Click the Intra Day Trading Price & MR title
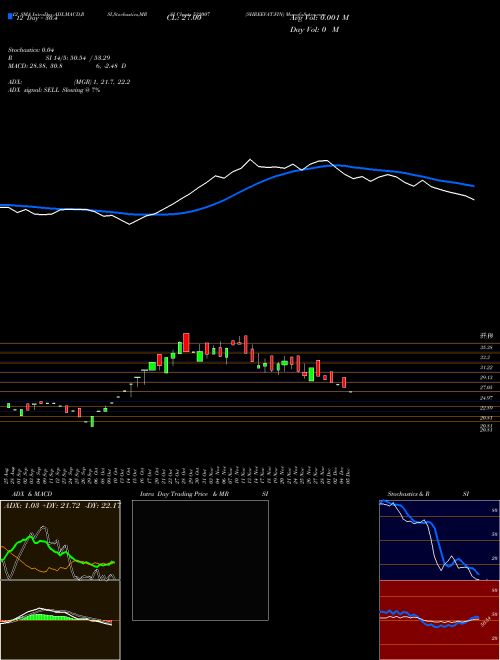The width and height of the screenshot is (500, 660). [x=184, y=494]
